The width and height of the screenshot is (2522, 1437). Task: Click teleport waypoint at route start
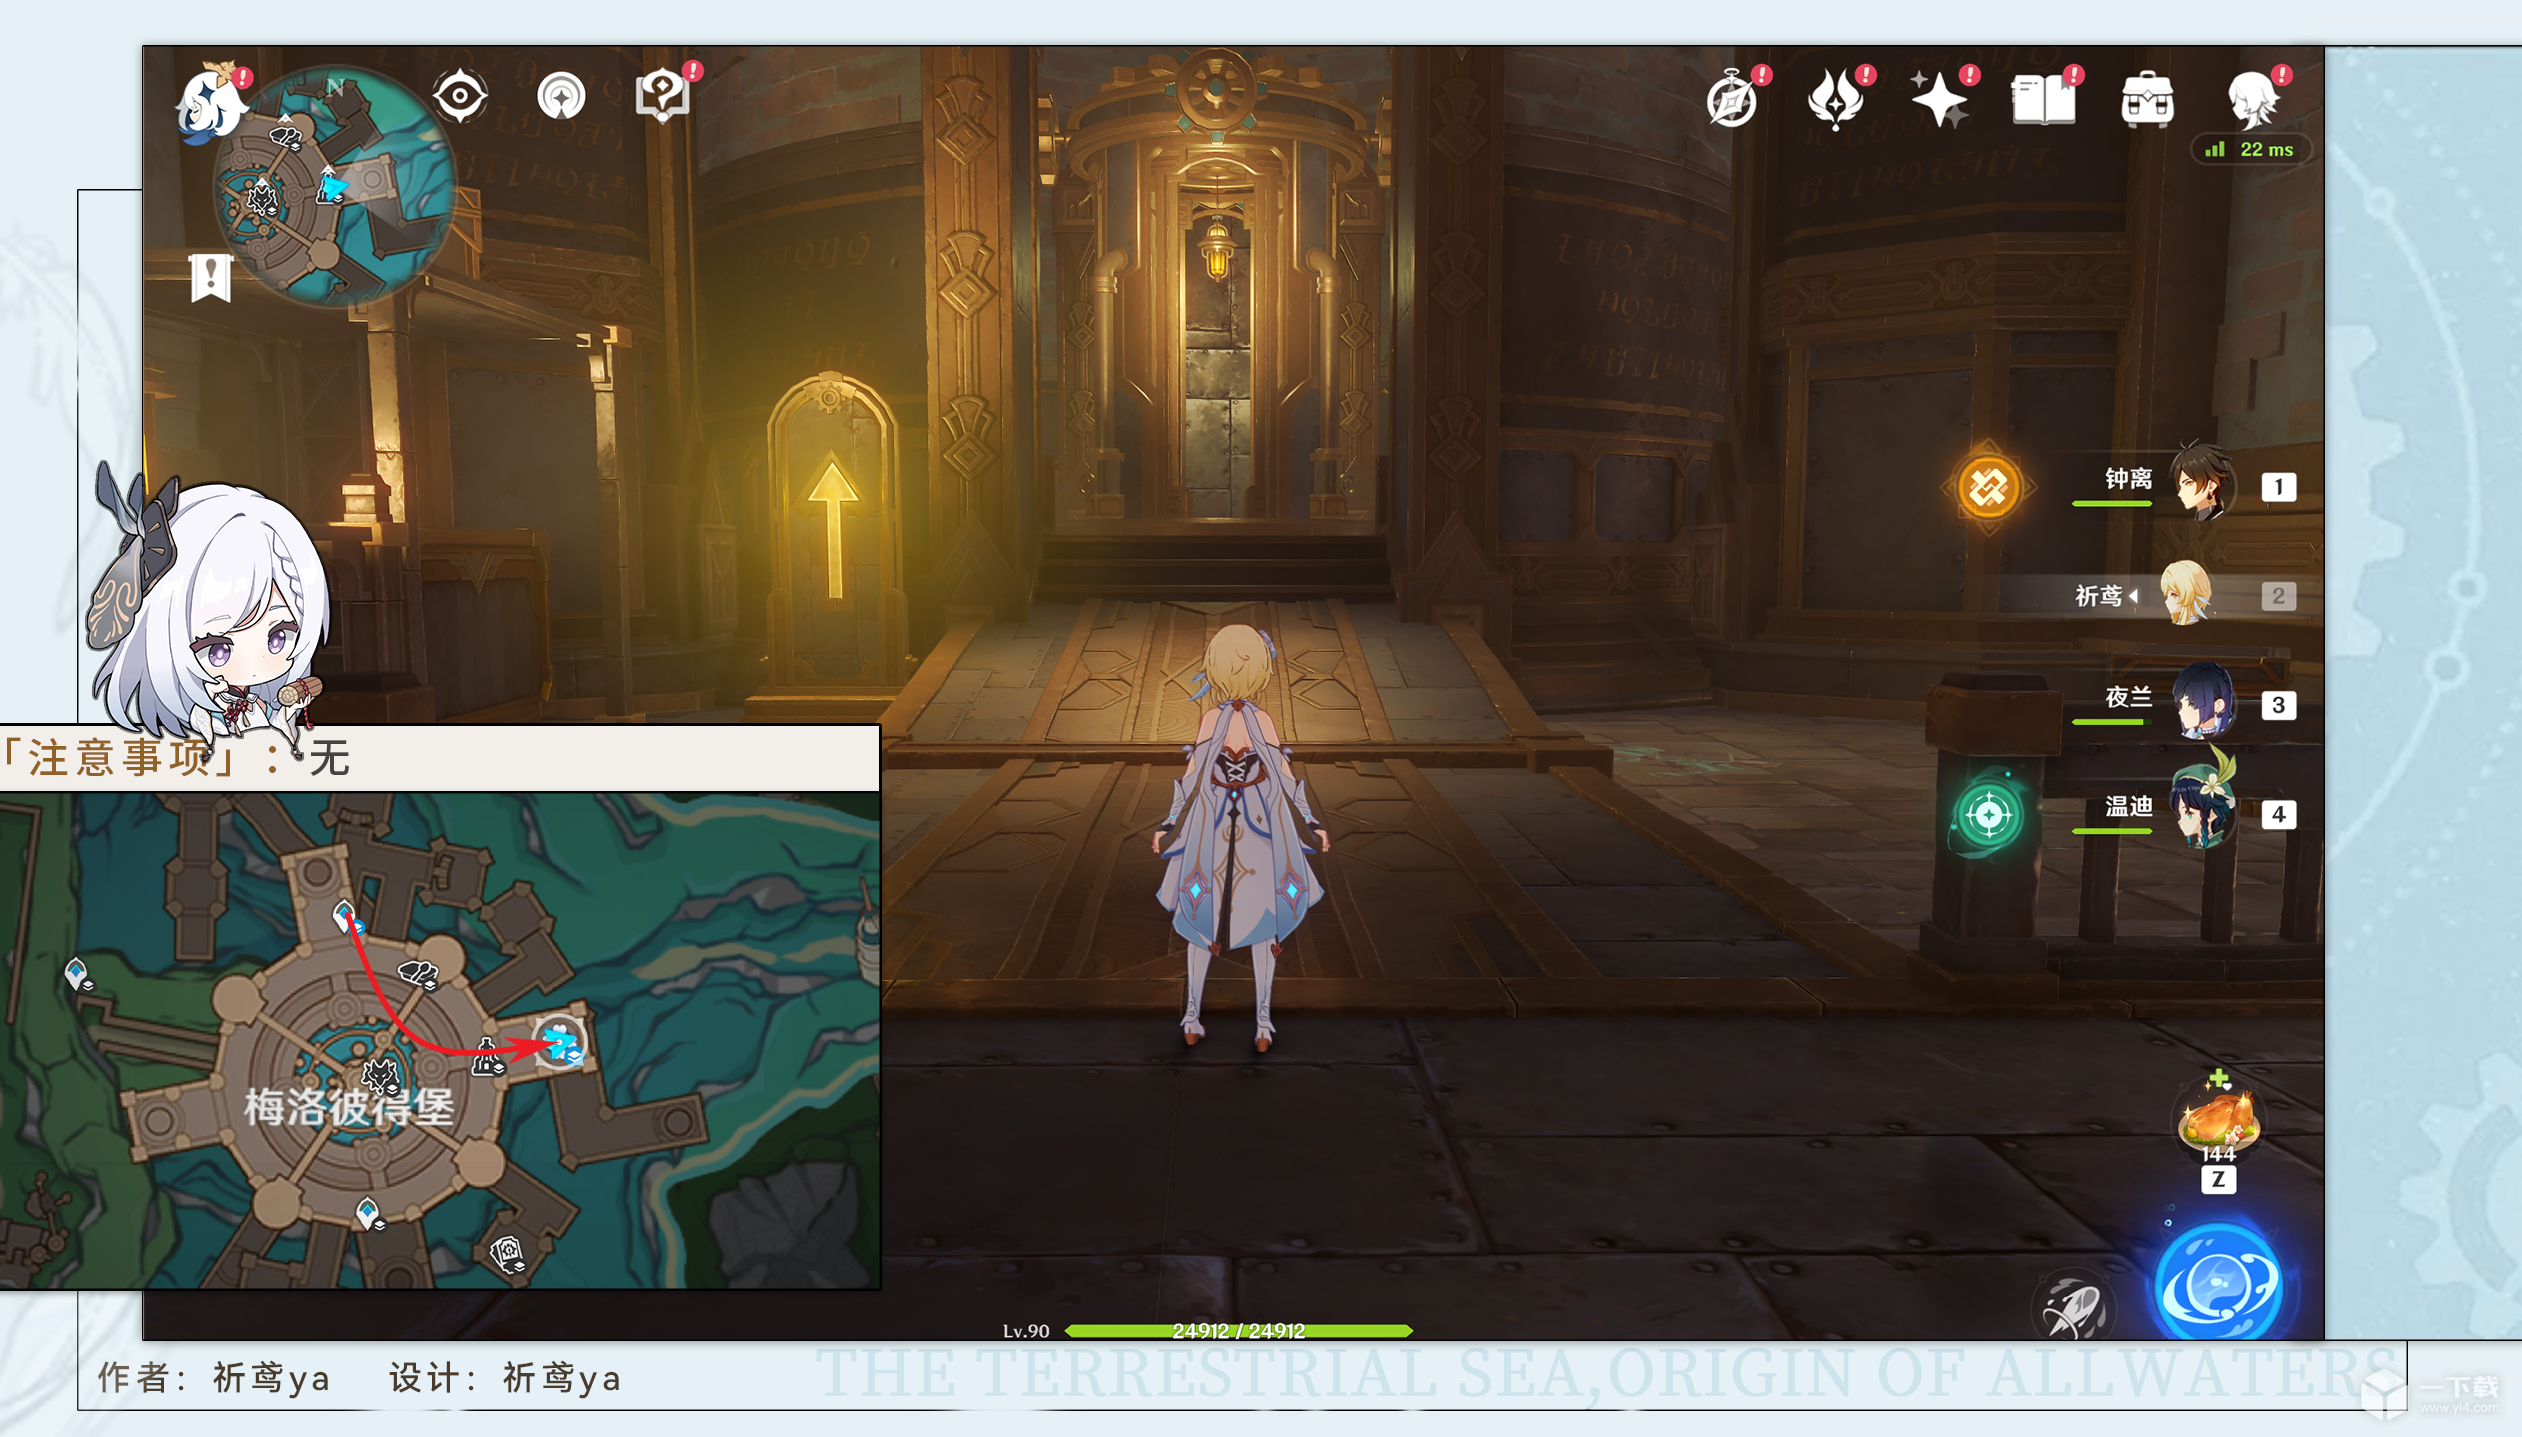point(346,916)
